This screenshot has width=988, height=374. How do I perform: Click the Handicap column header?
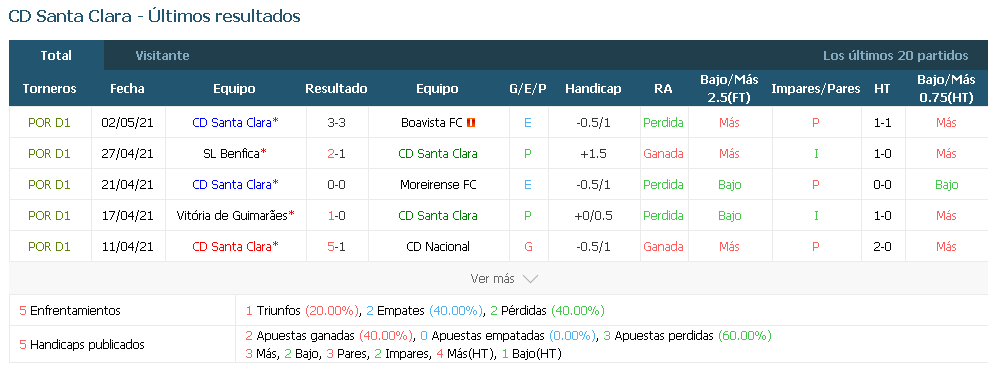point(593,89)
